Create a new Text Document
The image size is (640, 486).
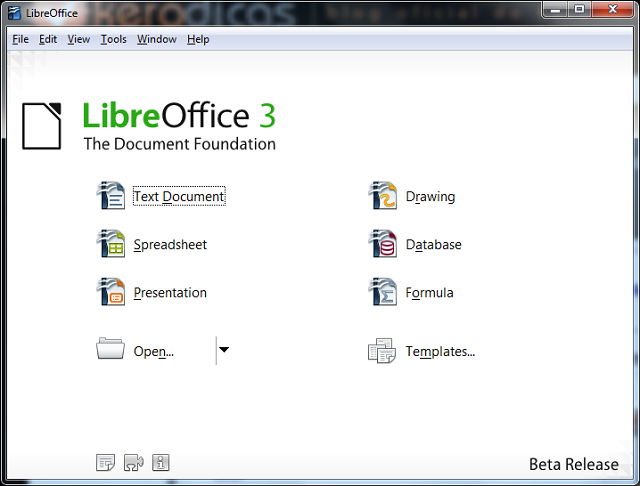[x=178, y=197]
